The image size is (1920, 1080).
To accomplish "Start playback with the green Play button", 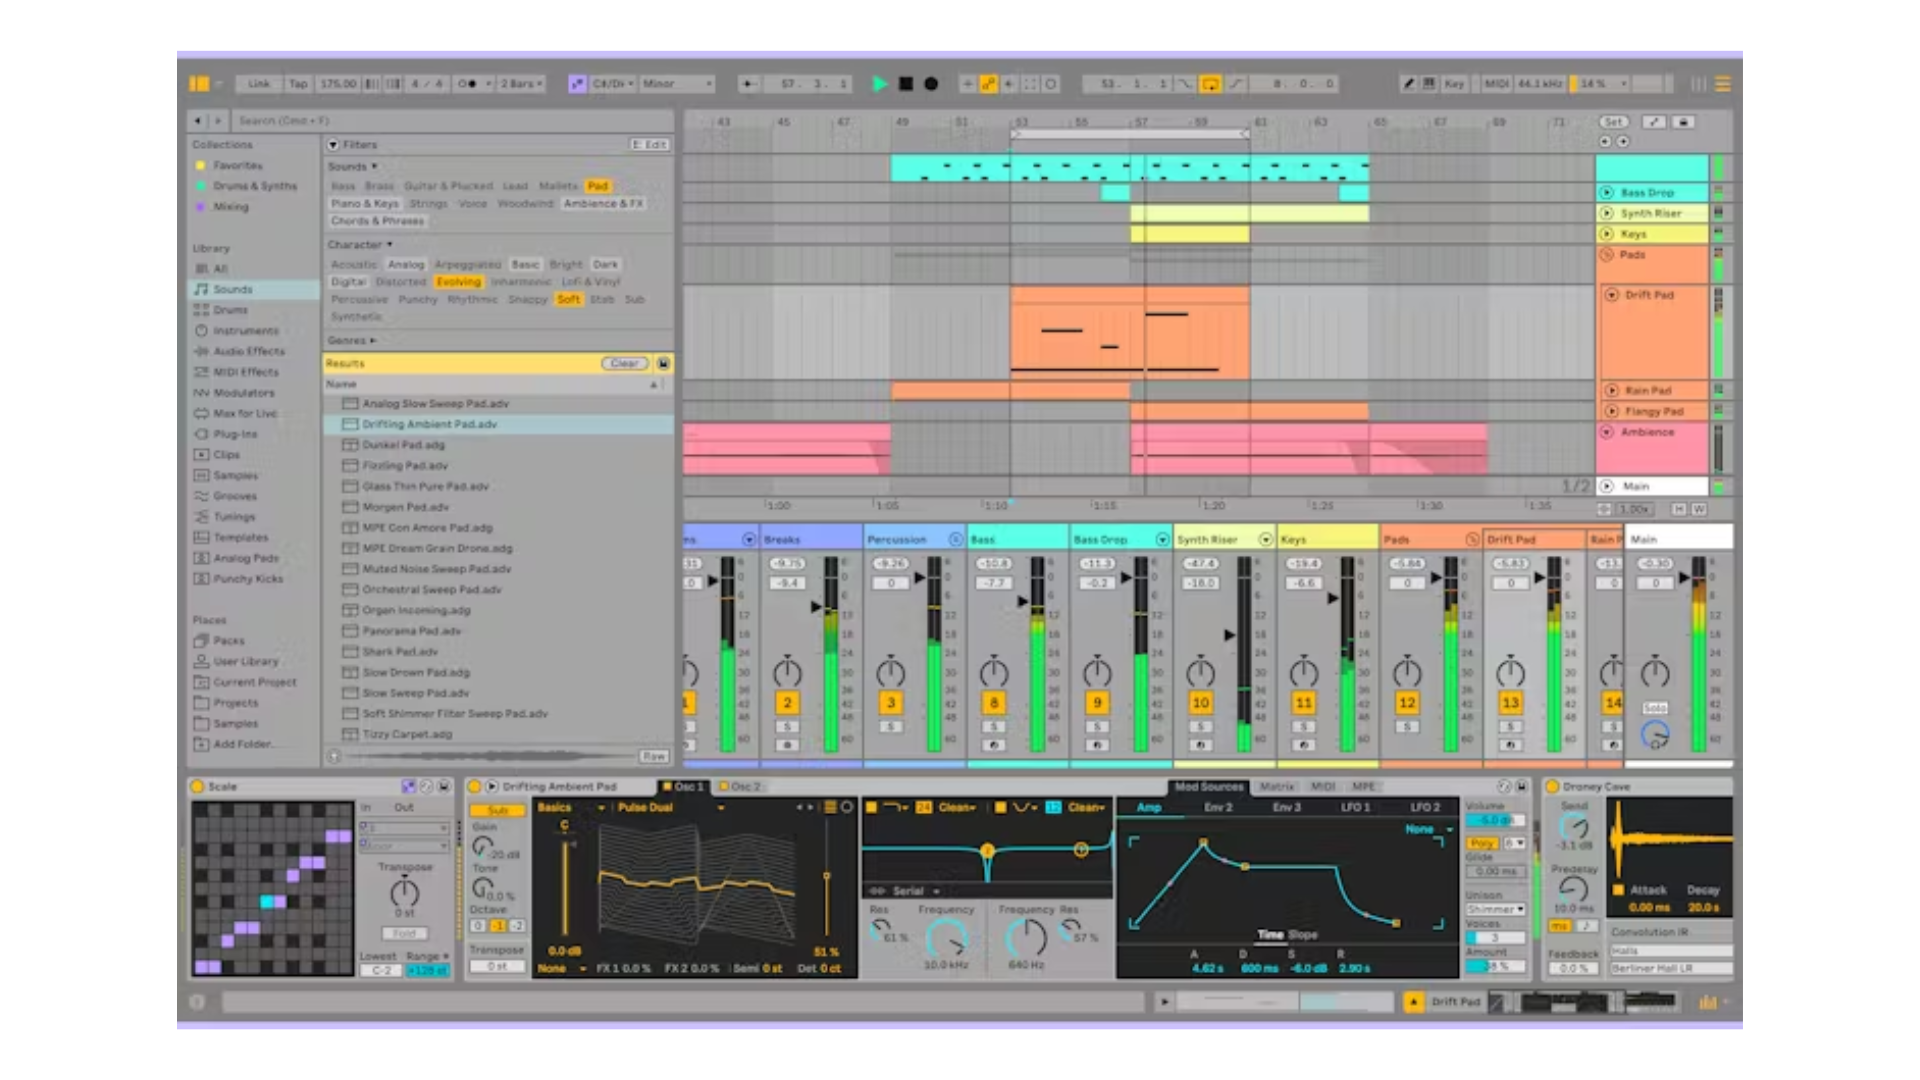I will tap(879, 84).
